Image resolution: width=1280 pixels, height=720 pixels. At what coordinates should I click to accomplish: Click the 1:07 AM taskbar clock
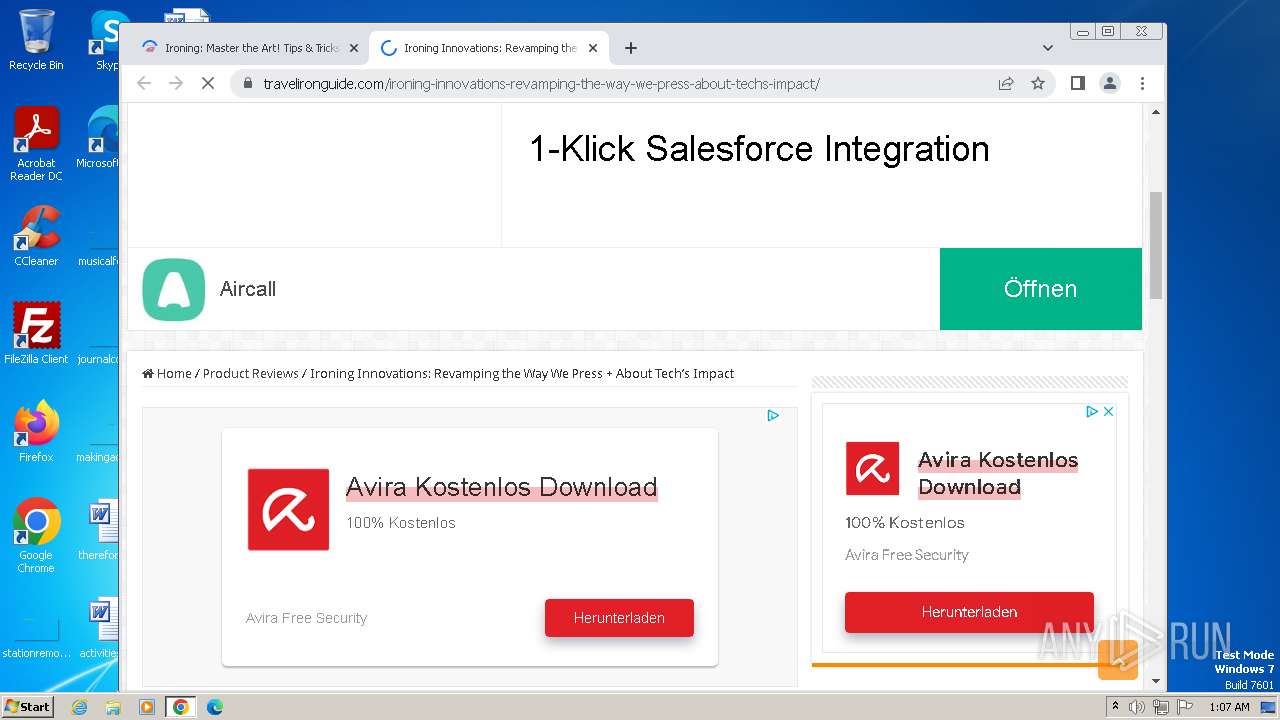point(1229,707)
